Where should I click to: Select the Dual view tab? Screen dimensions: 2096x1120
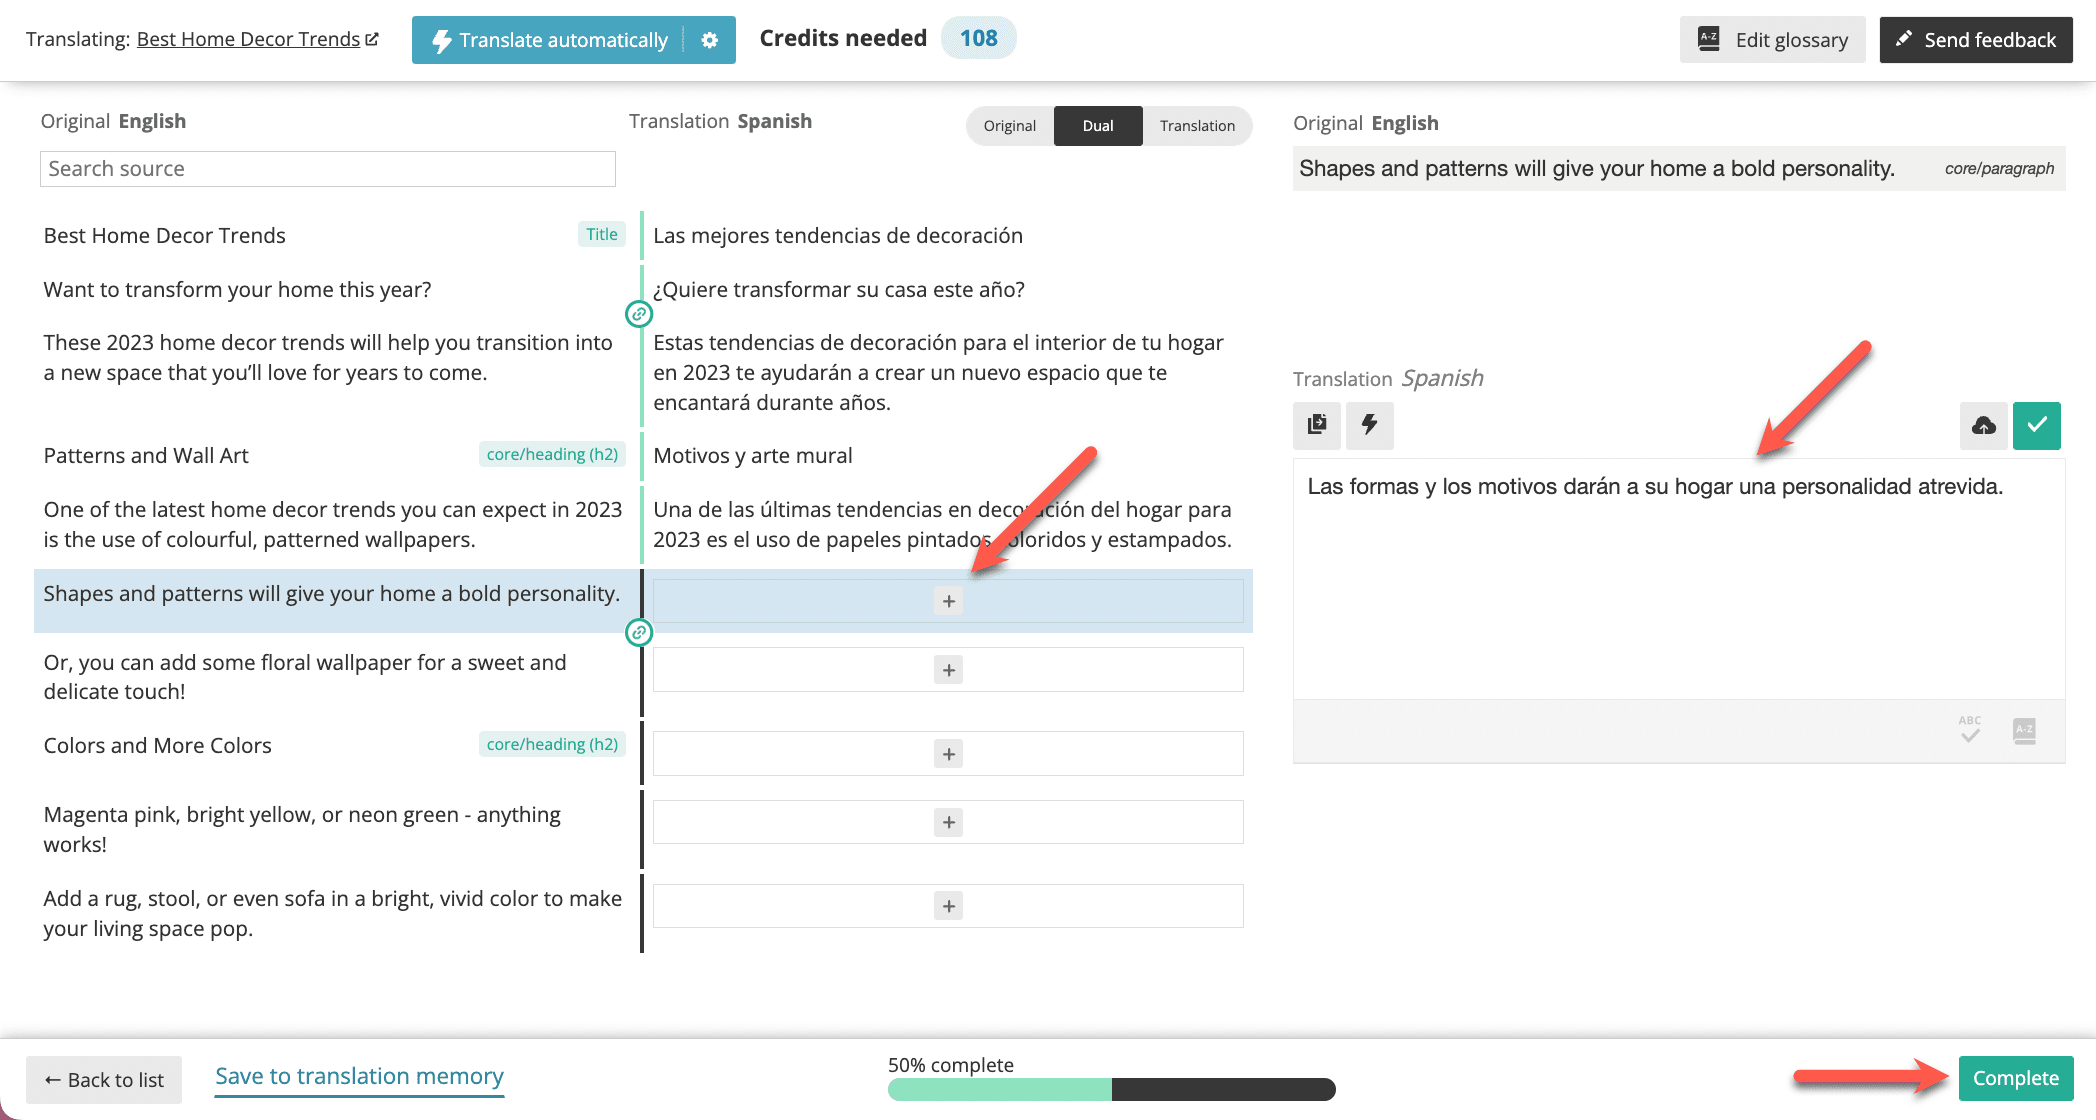coord(1098,125)
